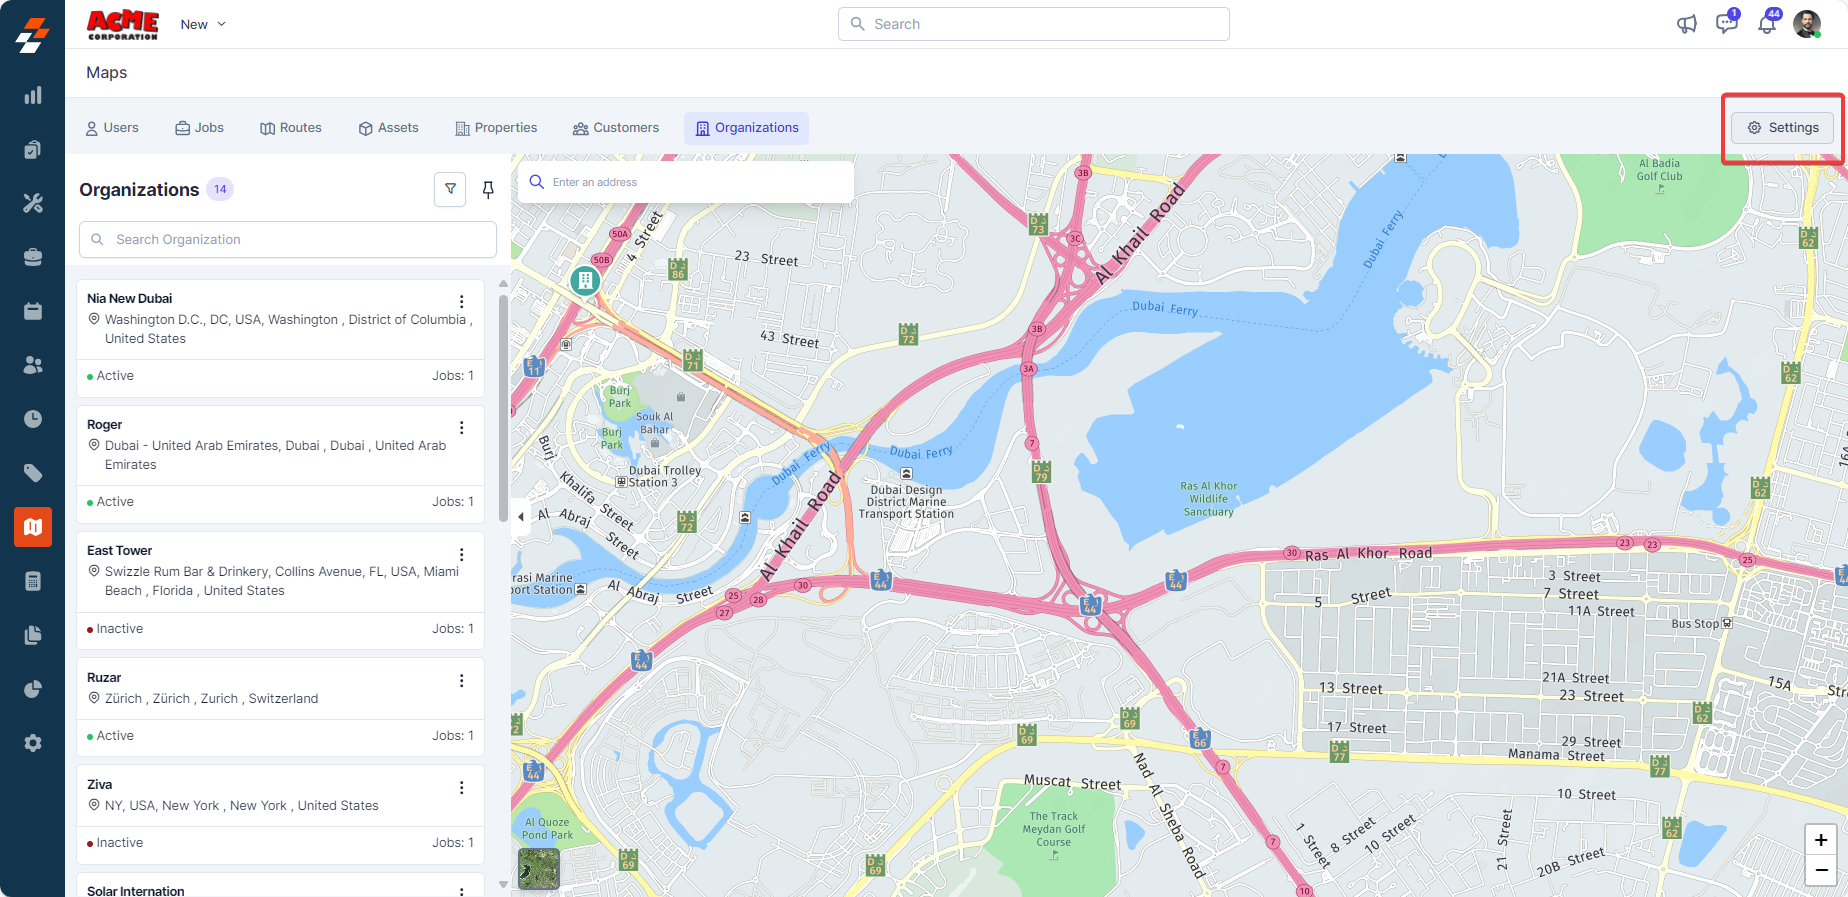Click the Settings button
Image resolution: width=1848 pixels, height=897 pixels.
coord(1783,128)
